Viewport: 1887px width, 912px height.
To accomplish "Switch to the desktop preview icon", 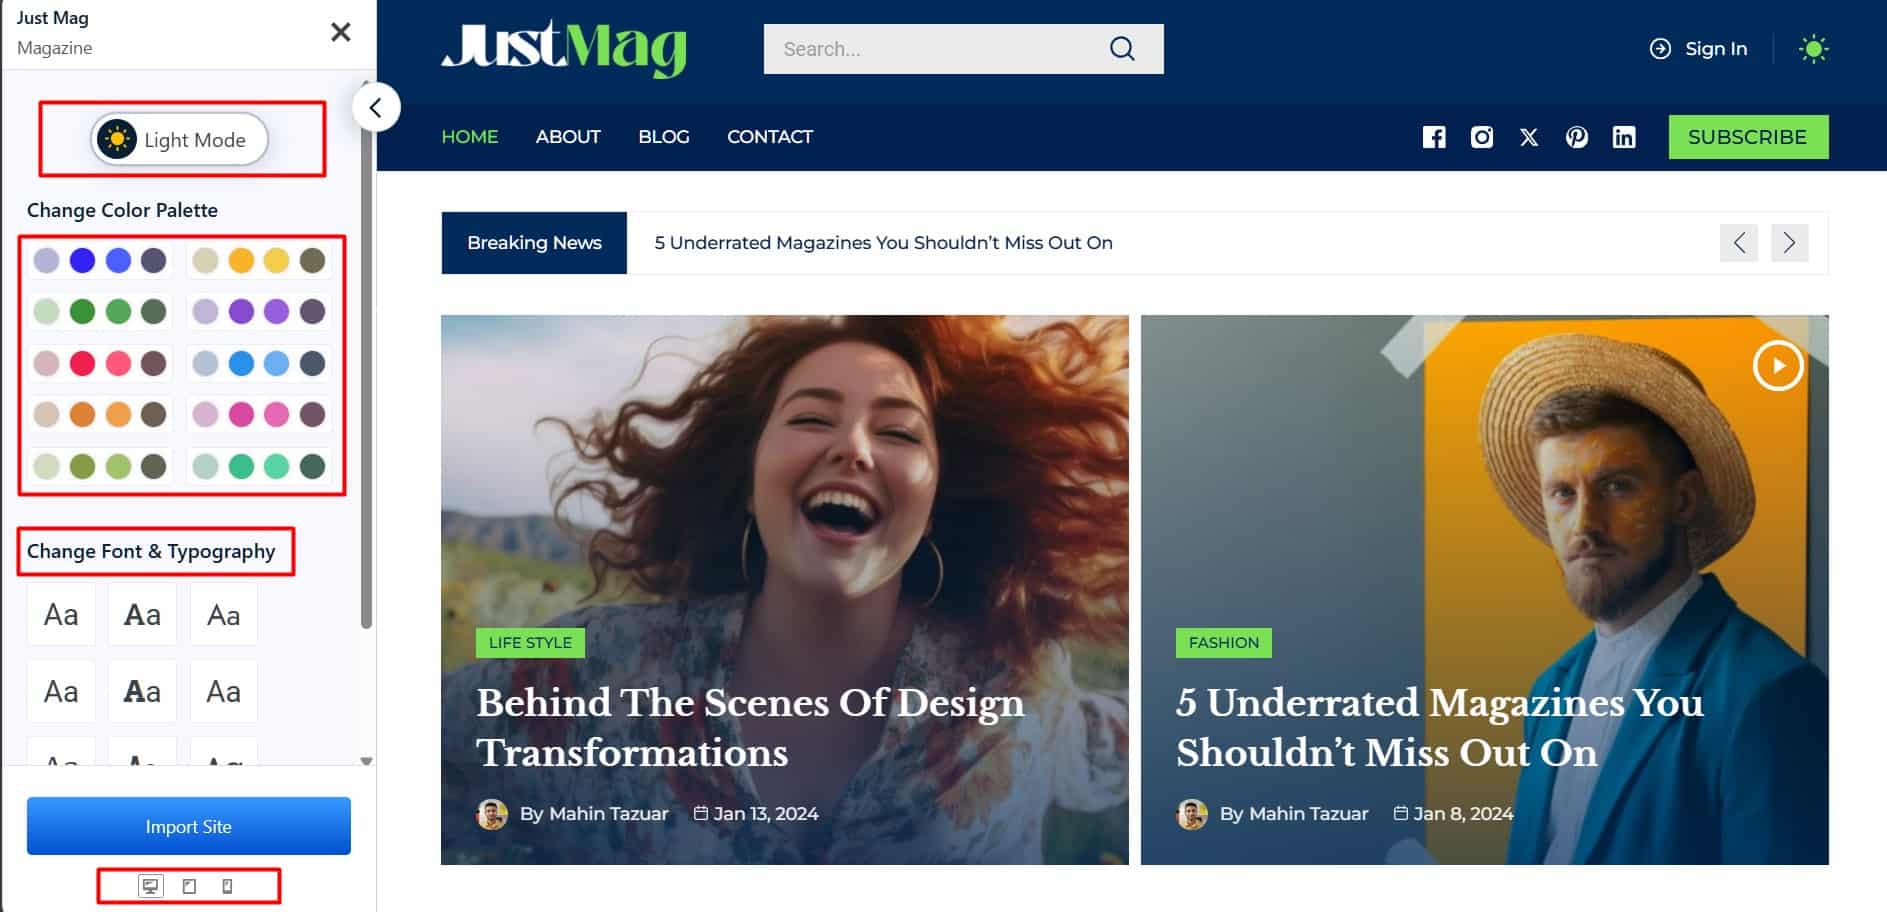I will (x=150, y=886).
